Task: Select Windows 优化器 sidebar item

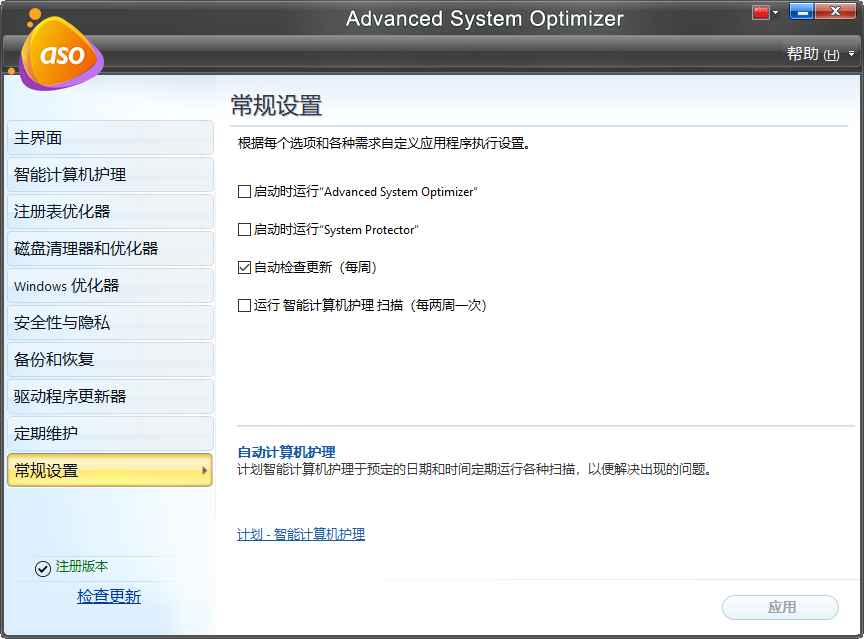Action: tap(110, 285)
